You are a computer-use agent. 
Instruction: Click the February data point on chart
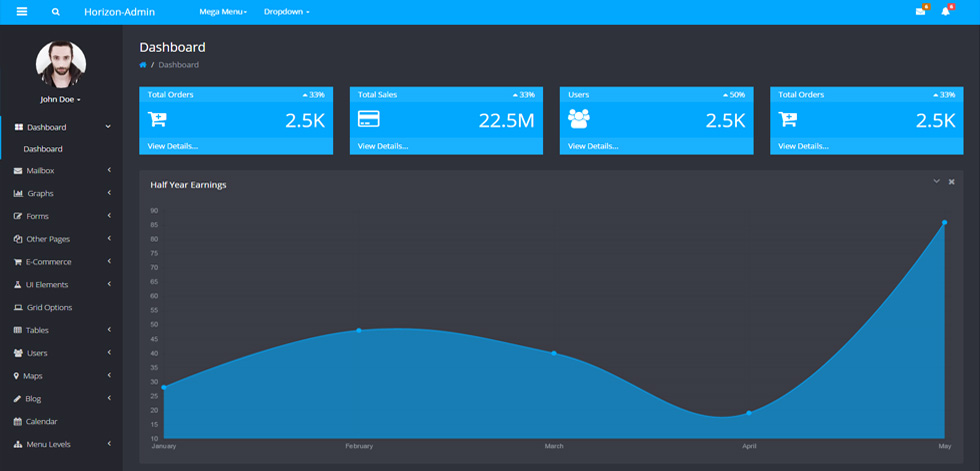(359, 330)
